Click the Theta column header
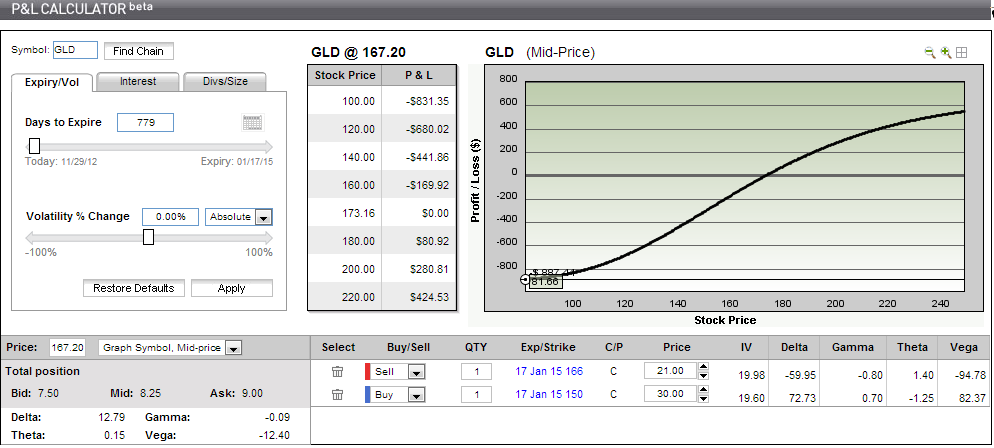The height and width of the screenshot is (448, 994). [x=912, y=347]
